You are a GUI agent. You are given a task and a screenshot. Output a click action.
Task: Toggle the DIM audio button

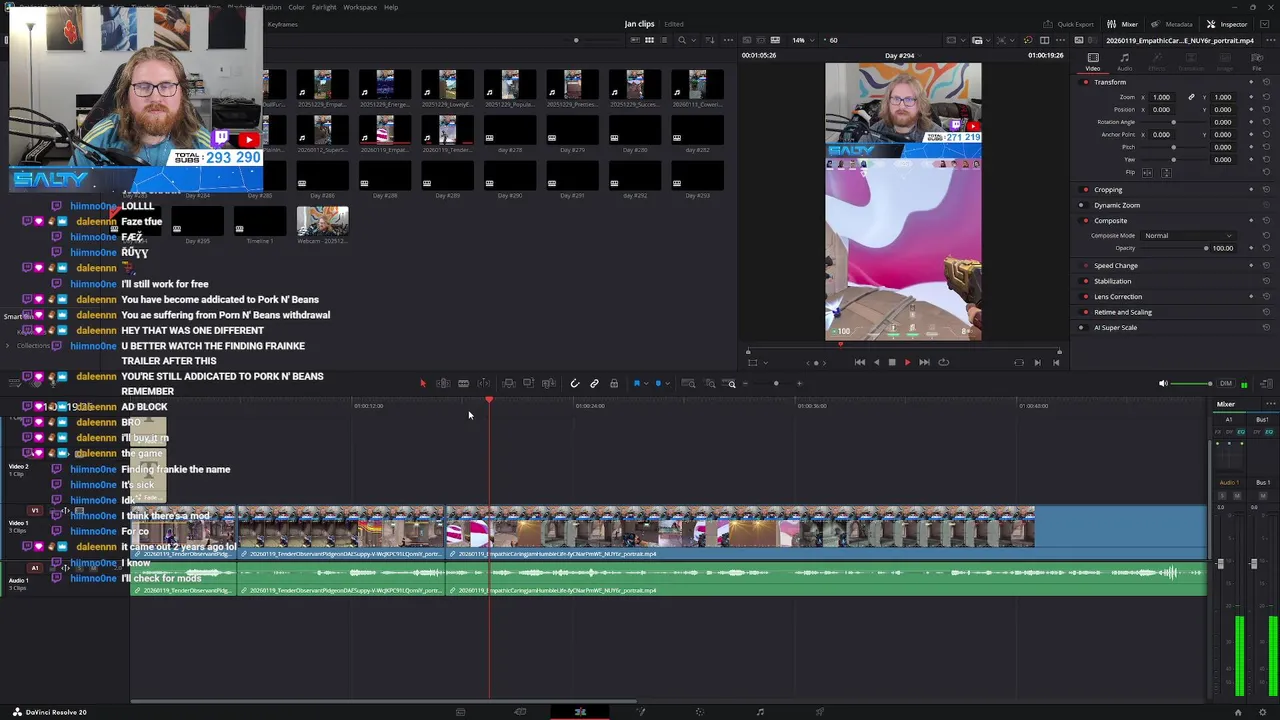coord(1228,384)
